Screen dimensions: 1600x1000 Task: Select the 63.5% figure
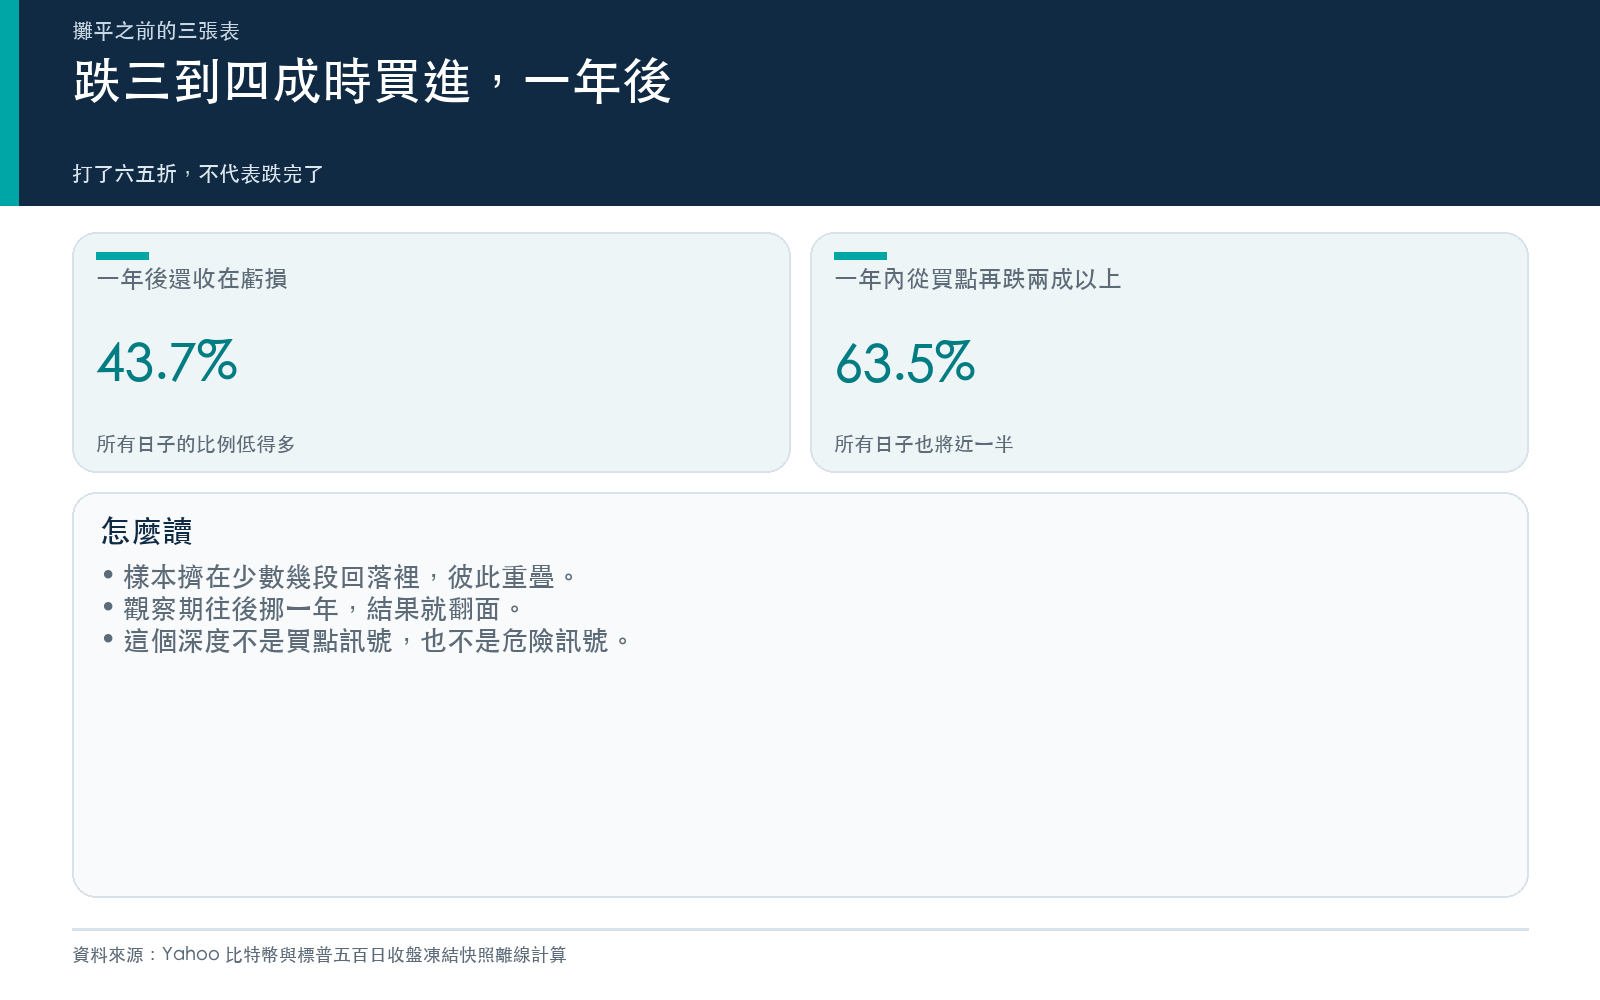pos(905,362)
